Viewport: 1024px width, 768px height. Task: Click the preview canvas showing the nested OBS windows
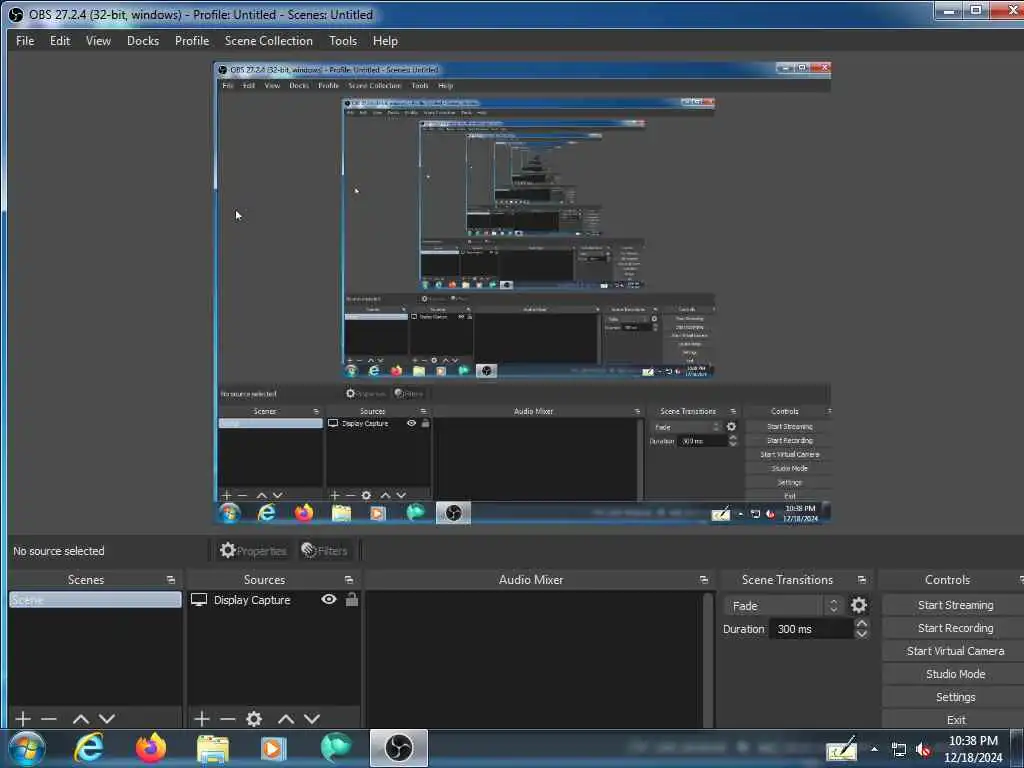522,293
